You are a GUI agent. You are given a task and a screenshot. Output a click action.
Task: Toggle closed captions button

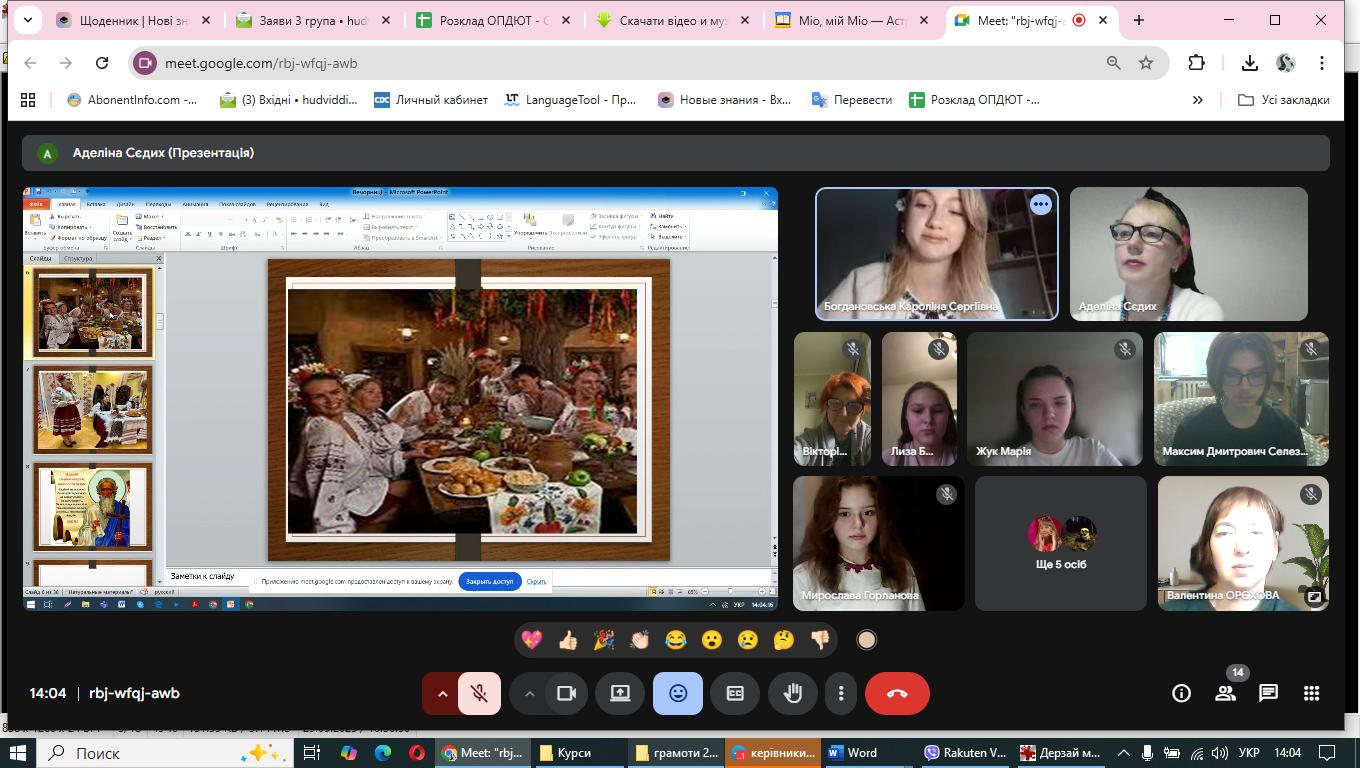[x=735, y=693]
